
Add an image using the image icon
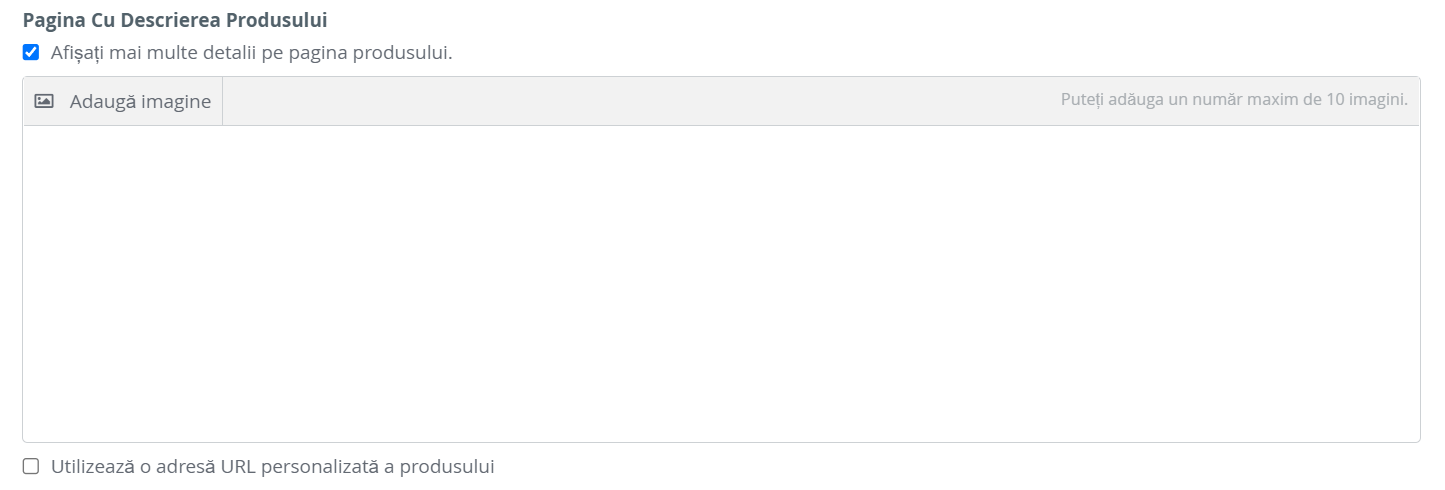pos(44,101)
